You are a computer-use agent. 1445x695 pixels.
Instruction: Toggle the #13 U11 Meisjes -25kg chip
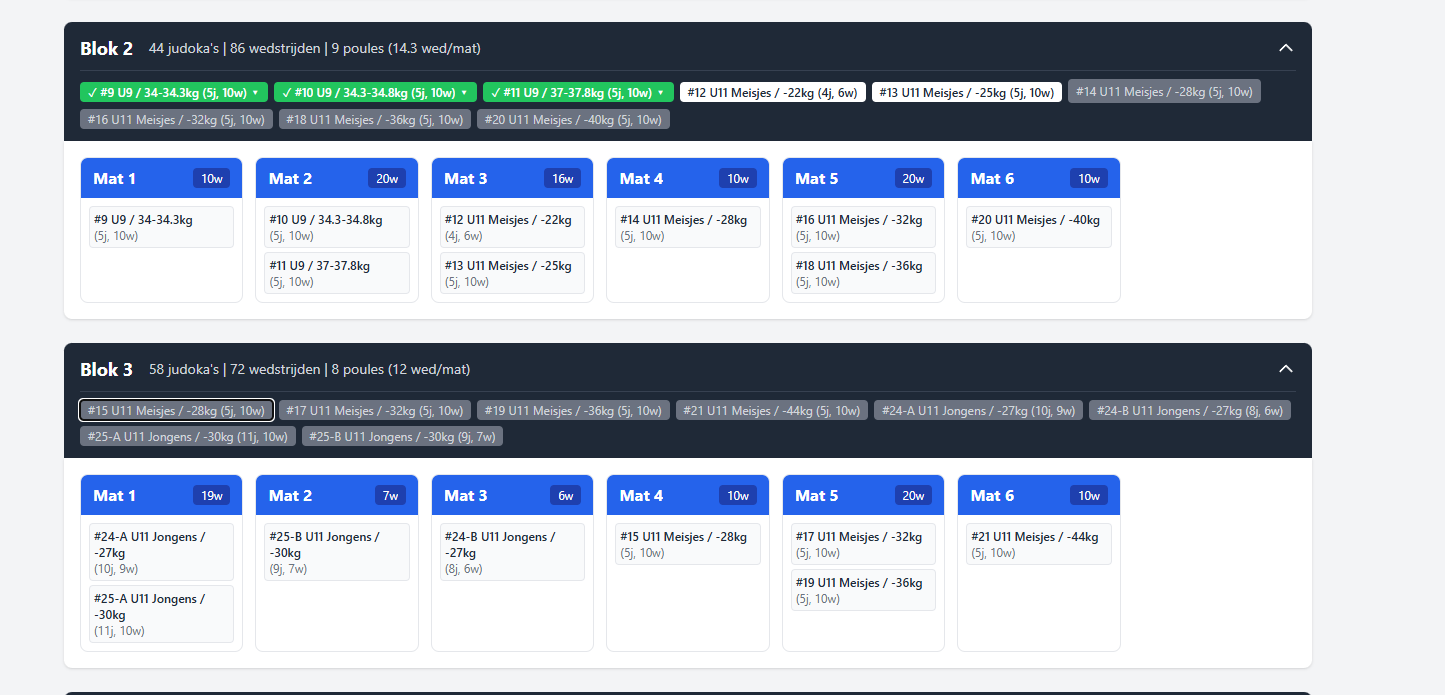point(966,93)
